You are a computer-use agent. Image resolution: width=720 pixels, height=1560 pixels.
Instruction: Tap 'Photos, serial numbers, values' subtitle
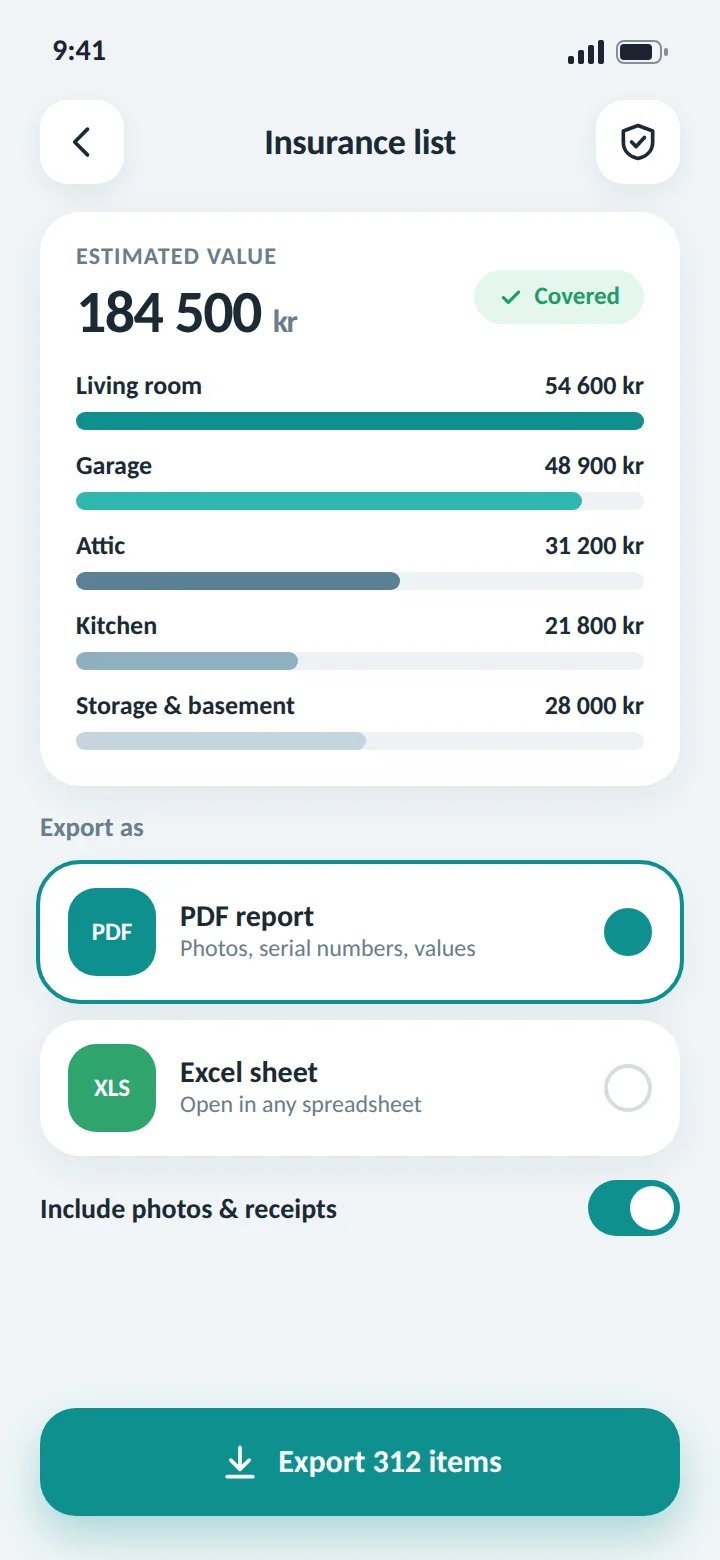(328, 948)
